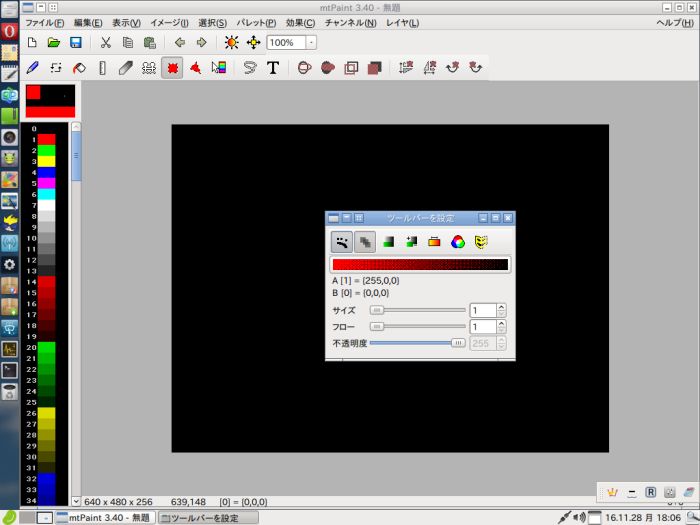Select the paintbrush tool in toolbar

(32, 68)
